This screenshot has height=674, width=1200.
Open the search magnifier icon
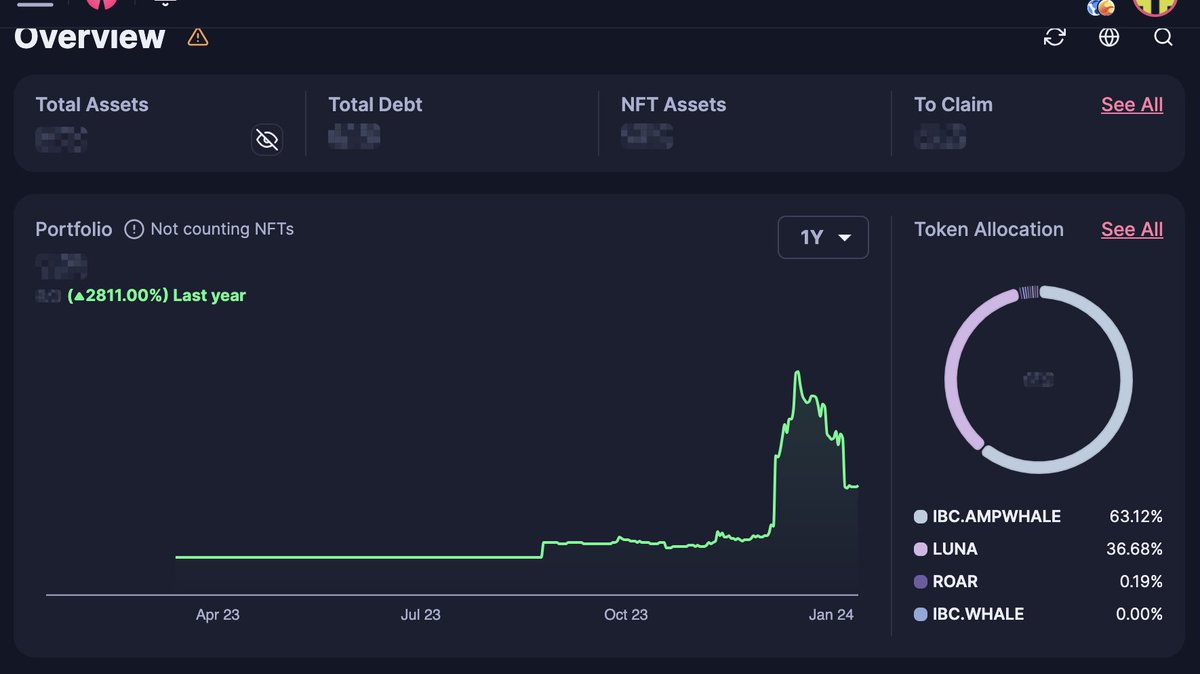pyautogui.click(x=1163, y=37)
